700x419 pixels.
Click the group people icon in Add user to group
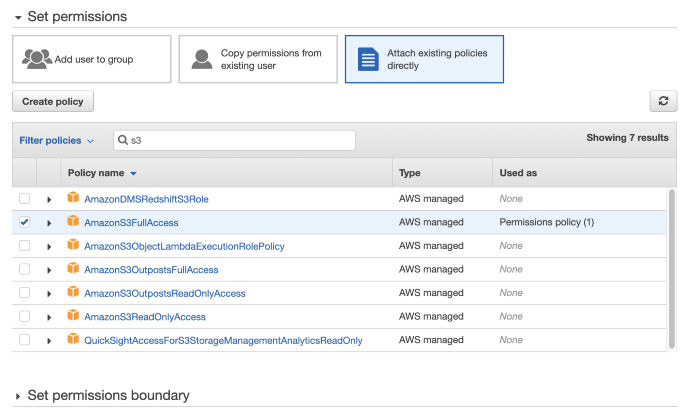(x=37, y=59)
